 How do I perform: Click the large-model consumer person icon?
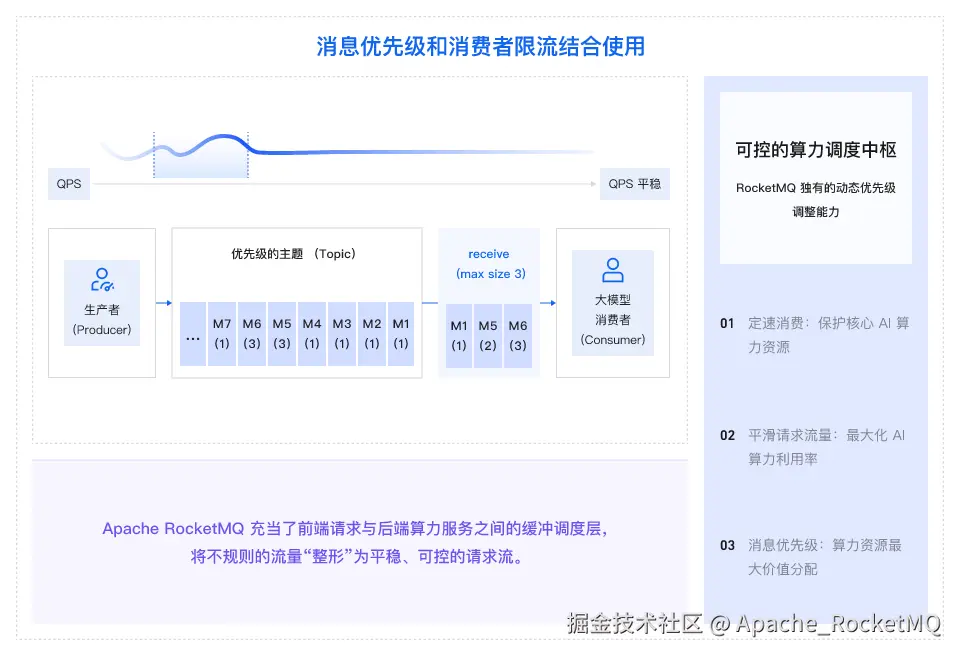[x=613, y=270]
